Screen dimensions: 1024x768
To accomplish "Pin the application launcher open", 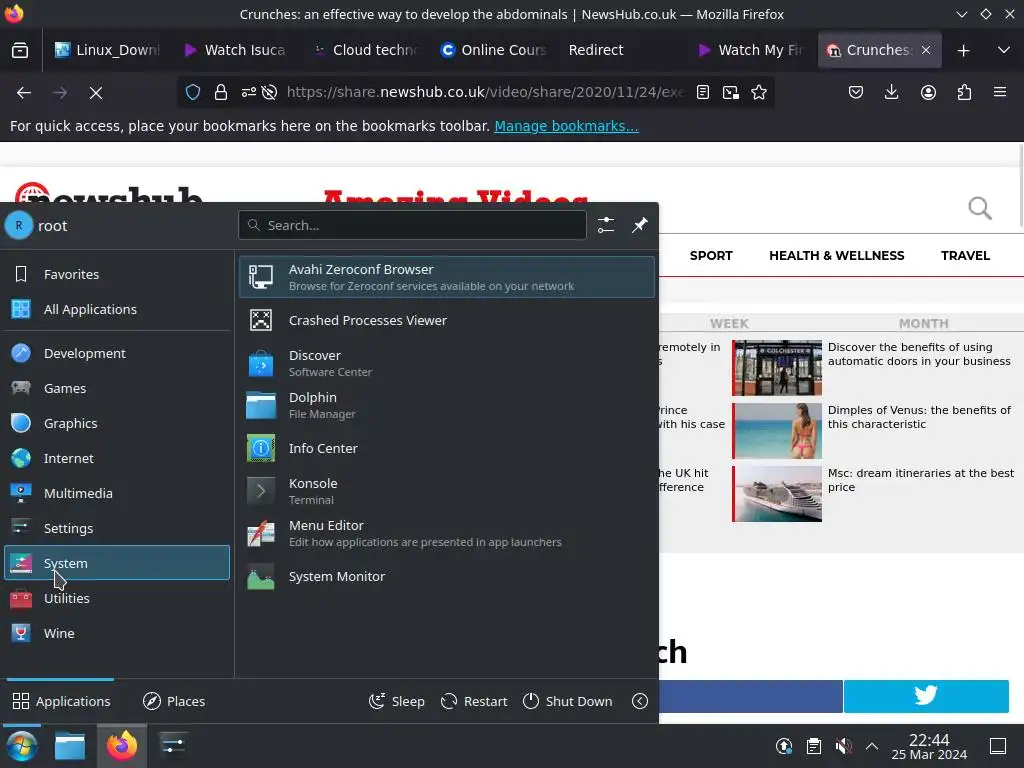I will pos(639,225).
